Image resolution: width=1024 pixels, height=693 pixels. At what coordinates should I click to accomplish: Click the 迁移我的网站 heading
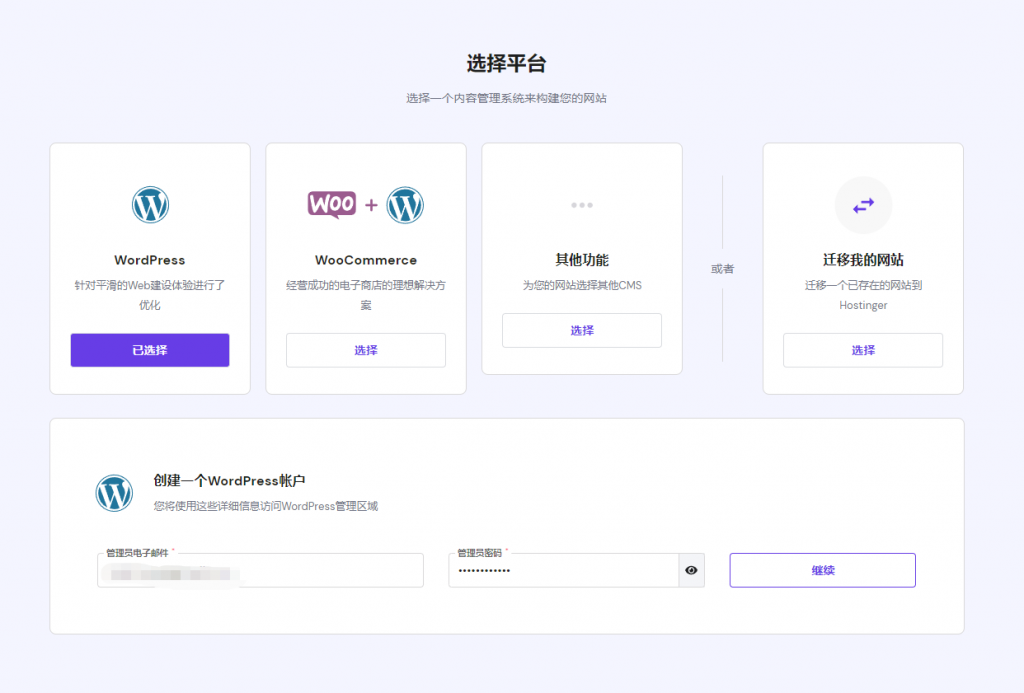tap(863, 260)
